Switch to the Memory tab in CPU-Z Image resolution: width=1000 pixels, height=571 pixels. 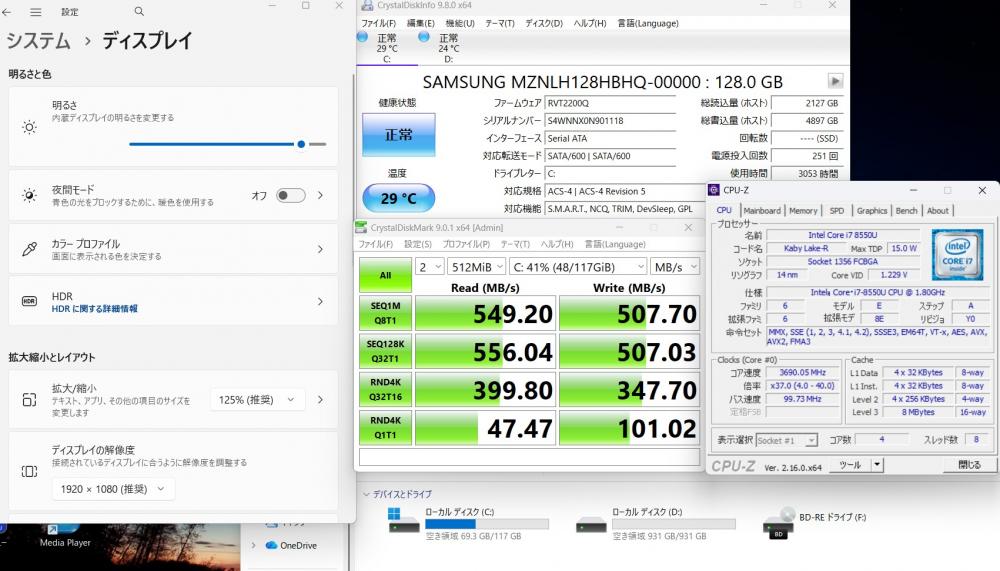[803, 211]
